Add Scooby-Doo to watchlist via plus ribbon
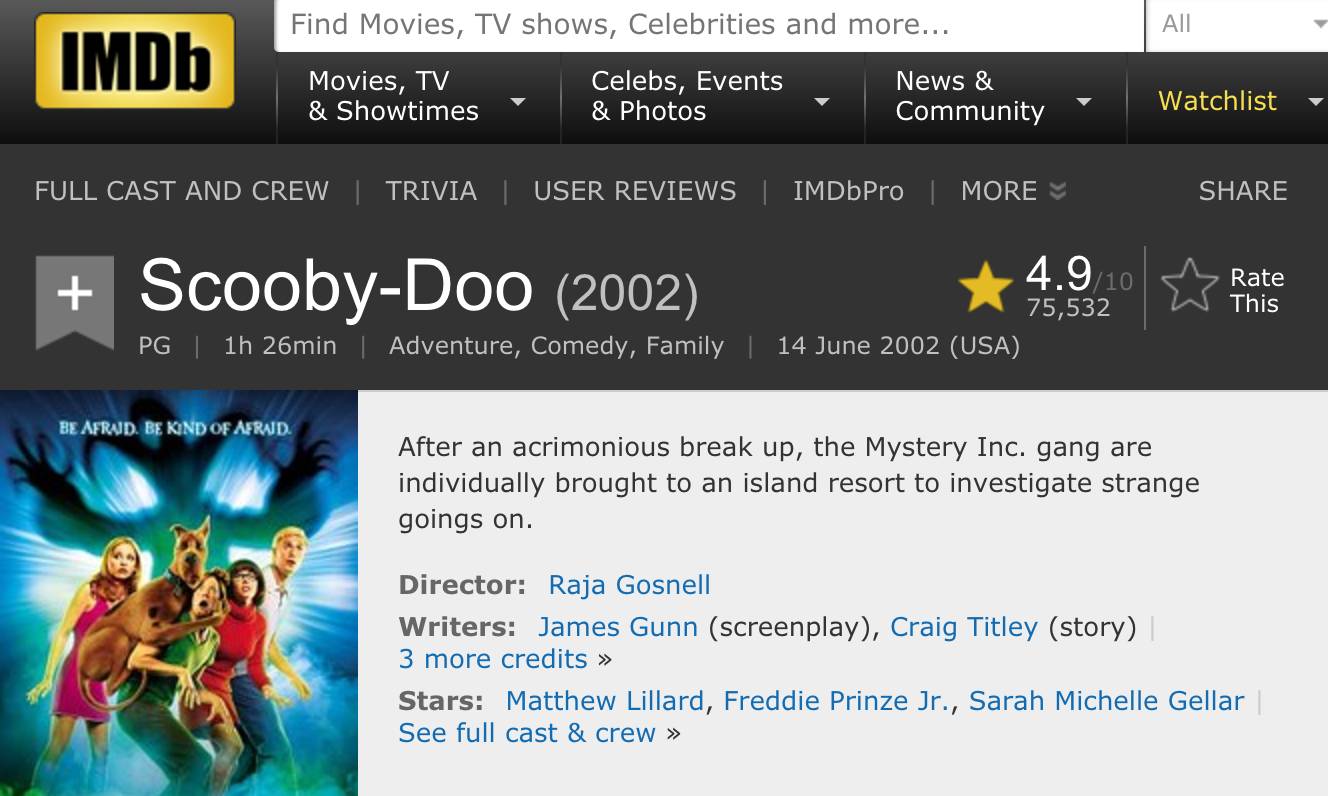Screen dimensions: 1328x796 (74, 295)
